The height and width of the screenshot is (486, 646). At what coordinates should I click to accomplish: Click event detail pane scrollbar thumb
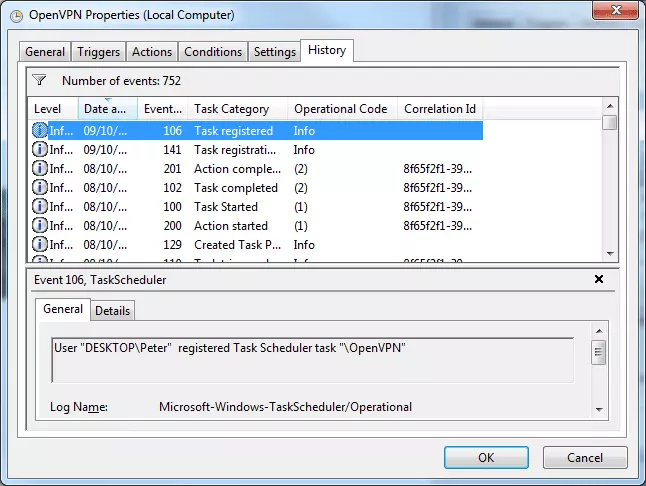[599, 352]
